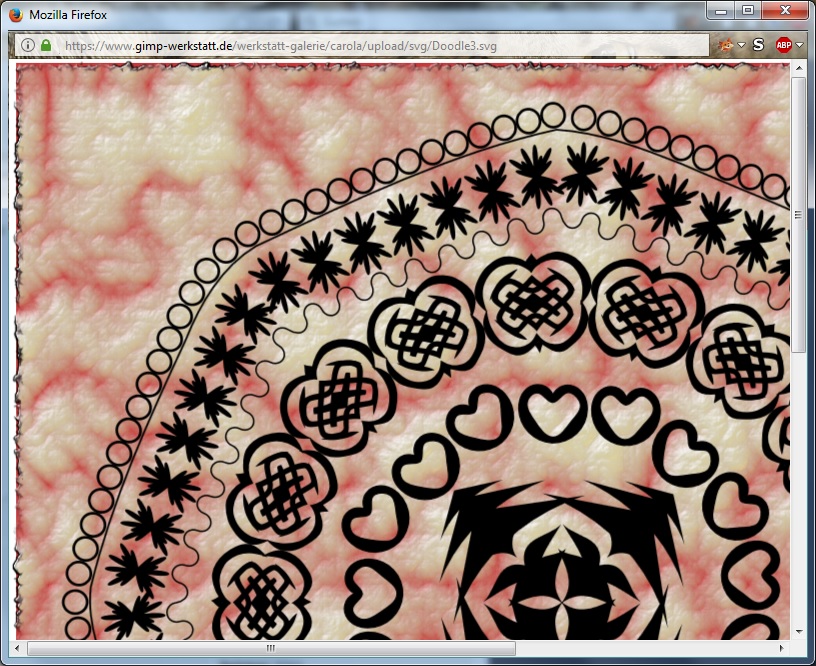Click the S extension icon
The width and height of the screenshot is (816, 666).
tap(758, 45)
